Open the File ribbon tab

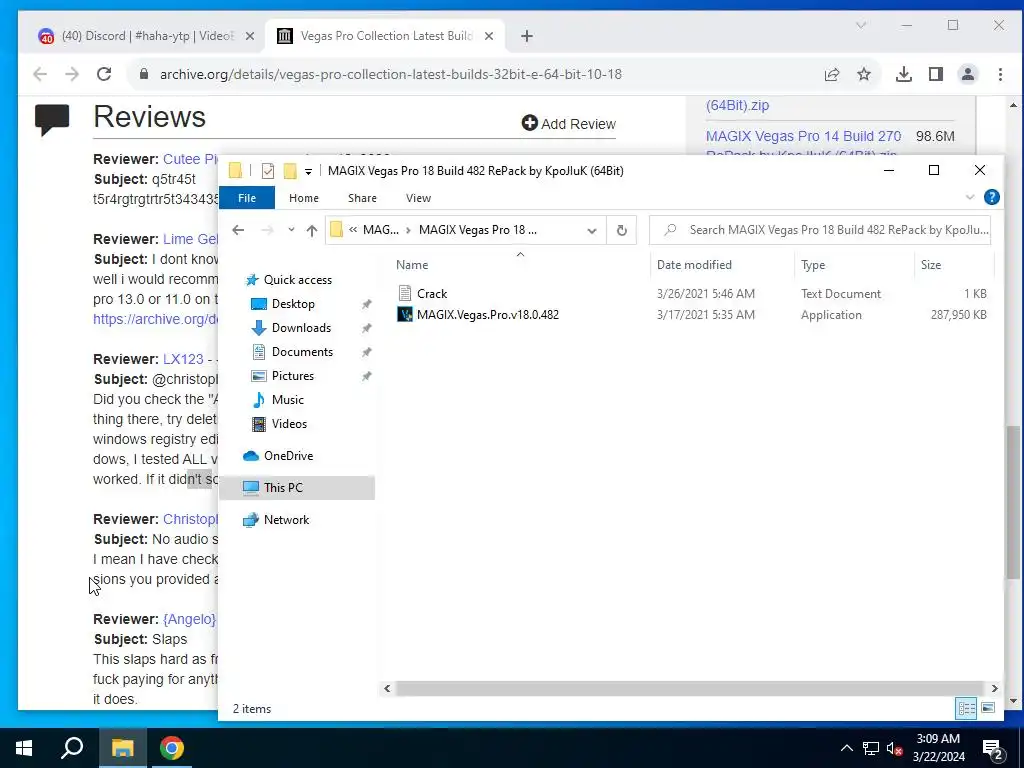(247, 198)
